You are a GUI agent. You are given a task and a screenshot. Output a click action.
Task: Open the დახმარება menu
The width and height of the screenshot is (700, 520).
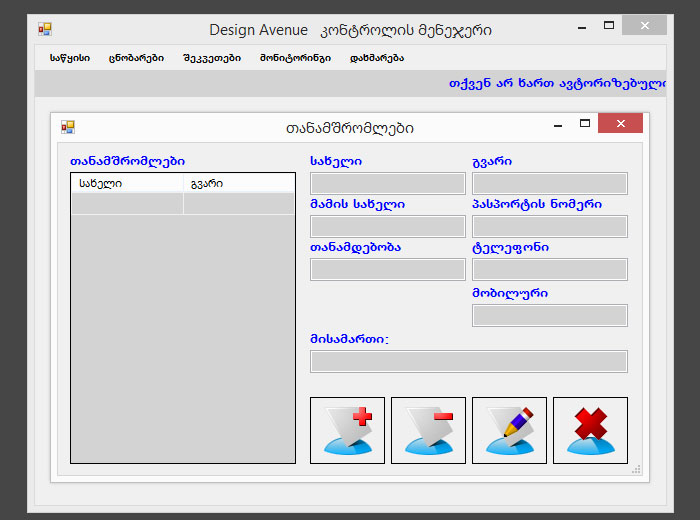(x=377, y=58)
